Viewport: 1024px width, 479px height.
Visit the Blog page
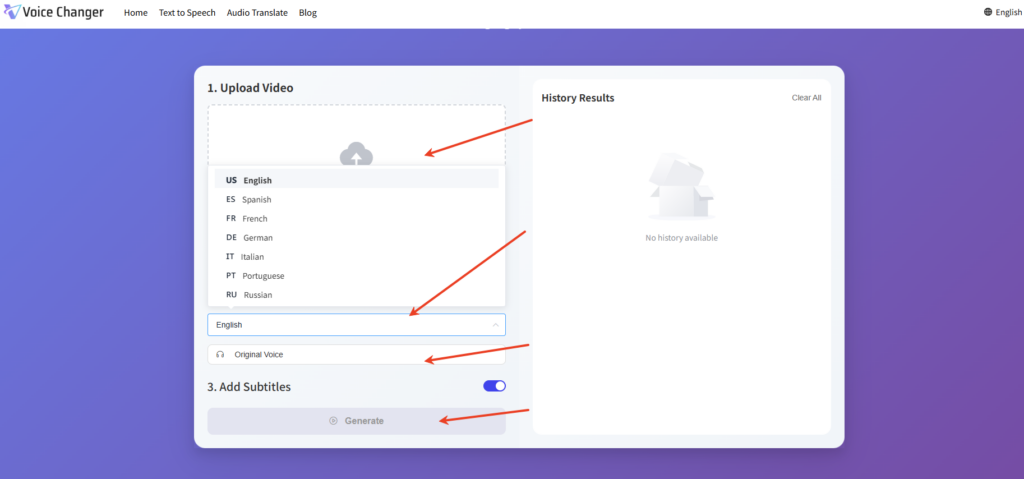click(308, 12)
